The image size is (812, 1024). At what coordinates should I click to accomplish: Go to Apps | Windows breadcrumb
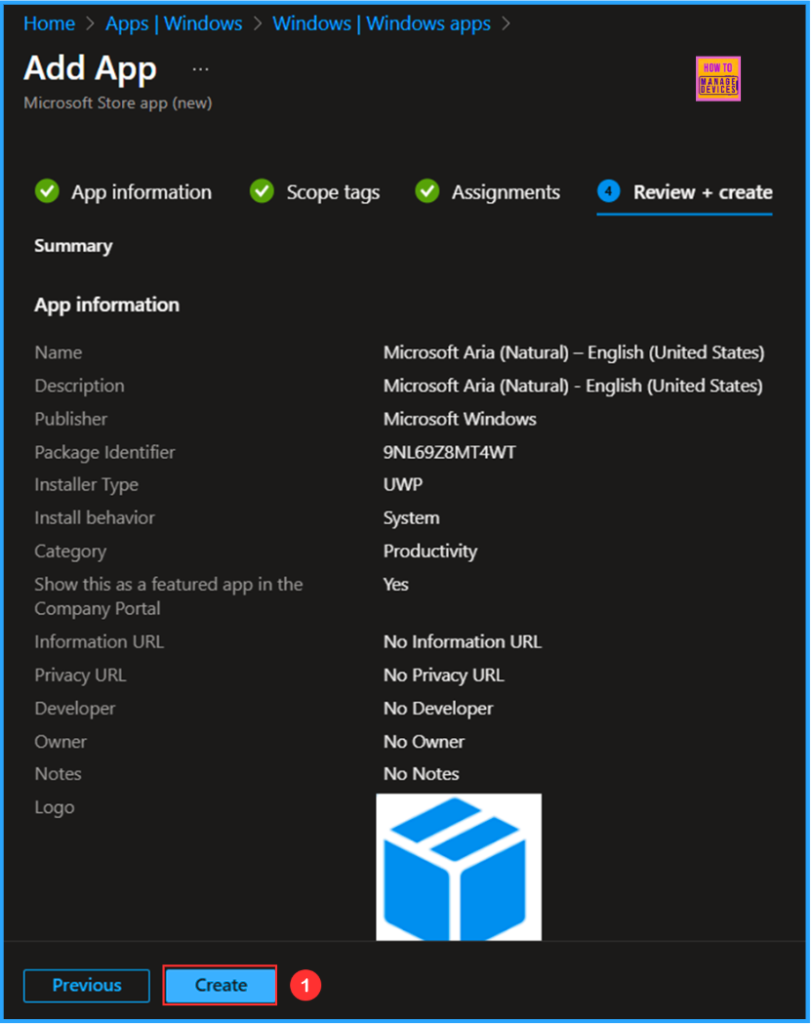click(x=175, y=23)
